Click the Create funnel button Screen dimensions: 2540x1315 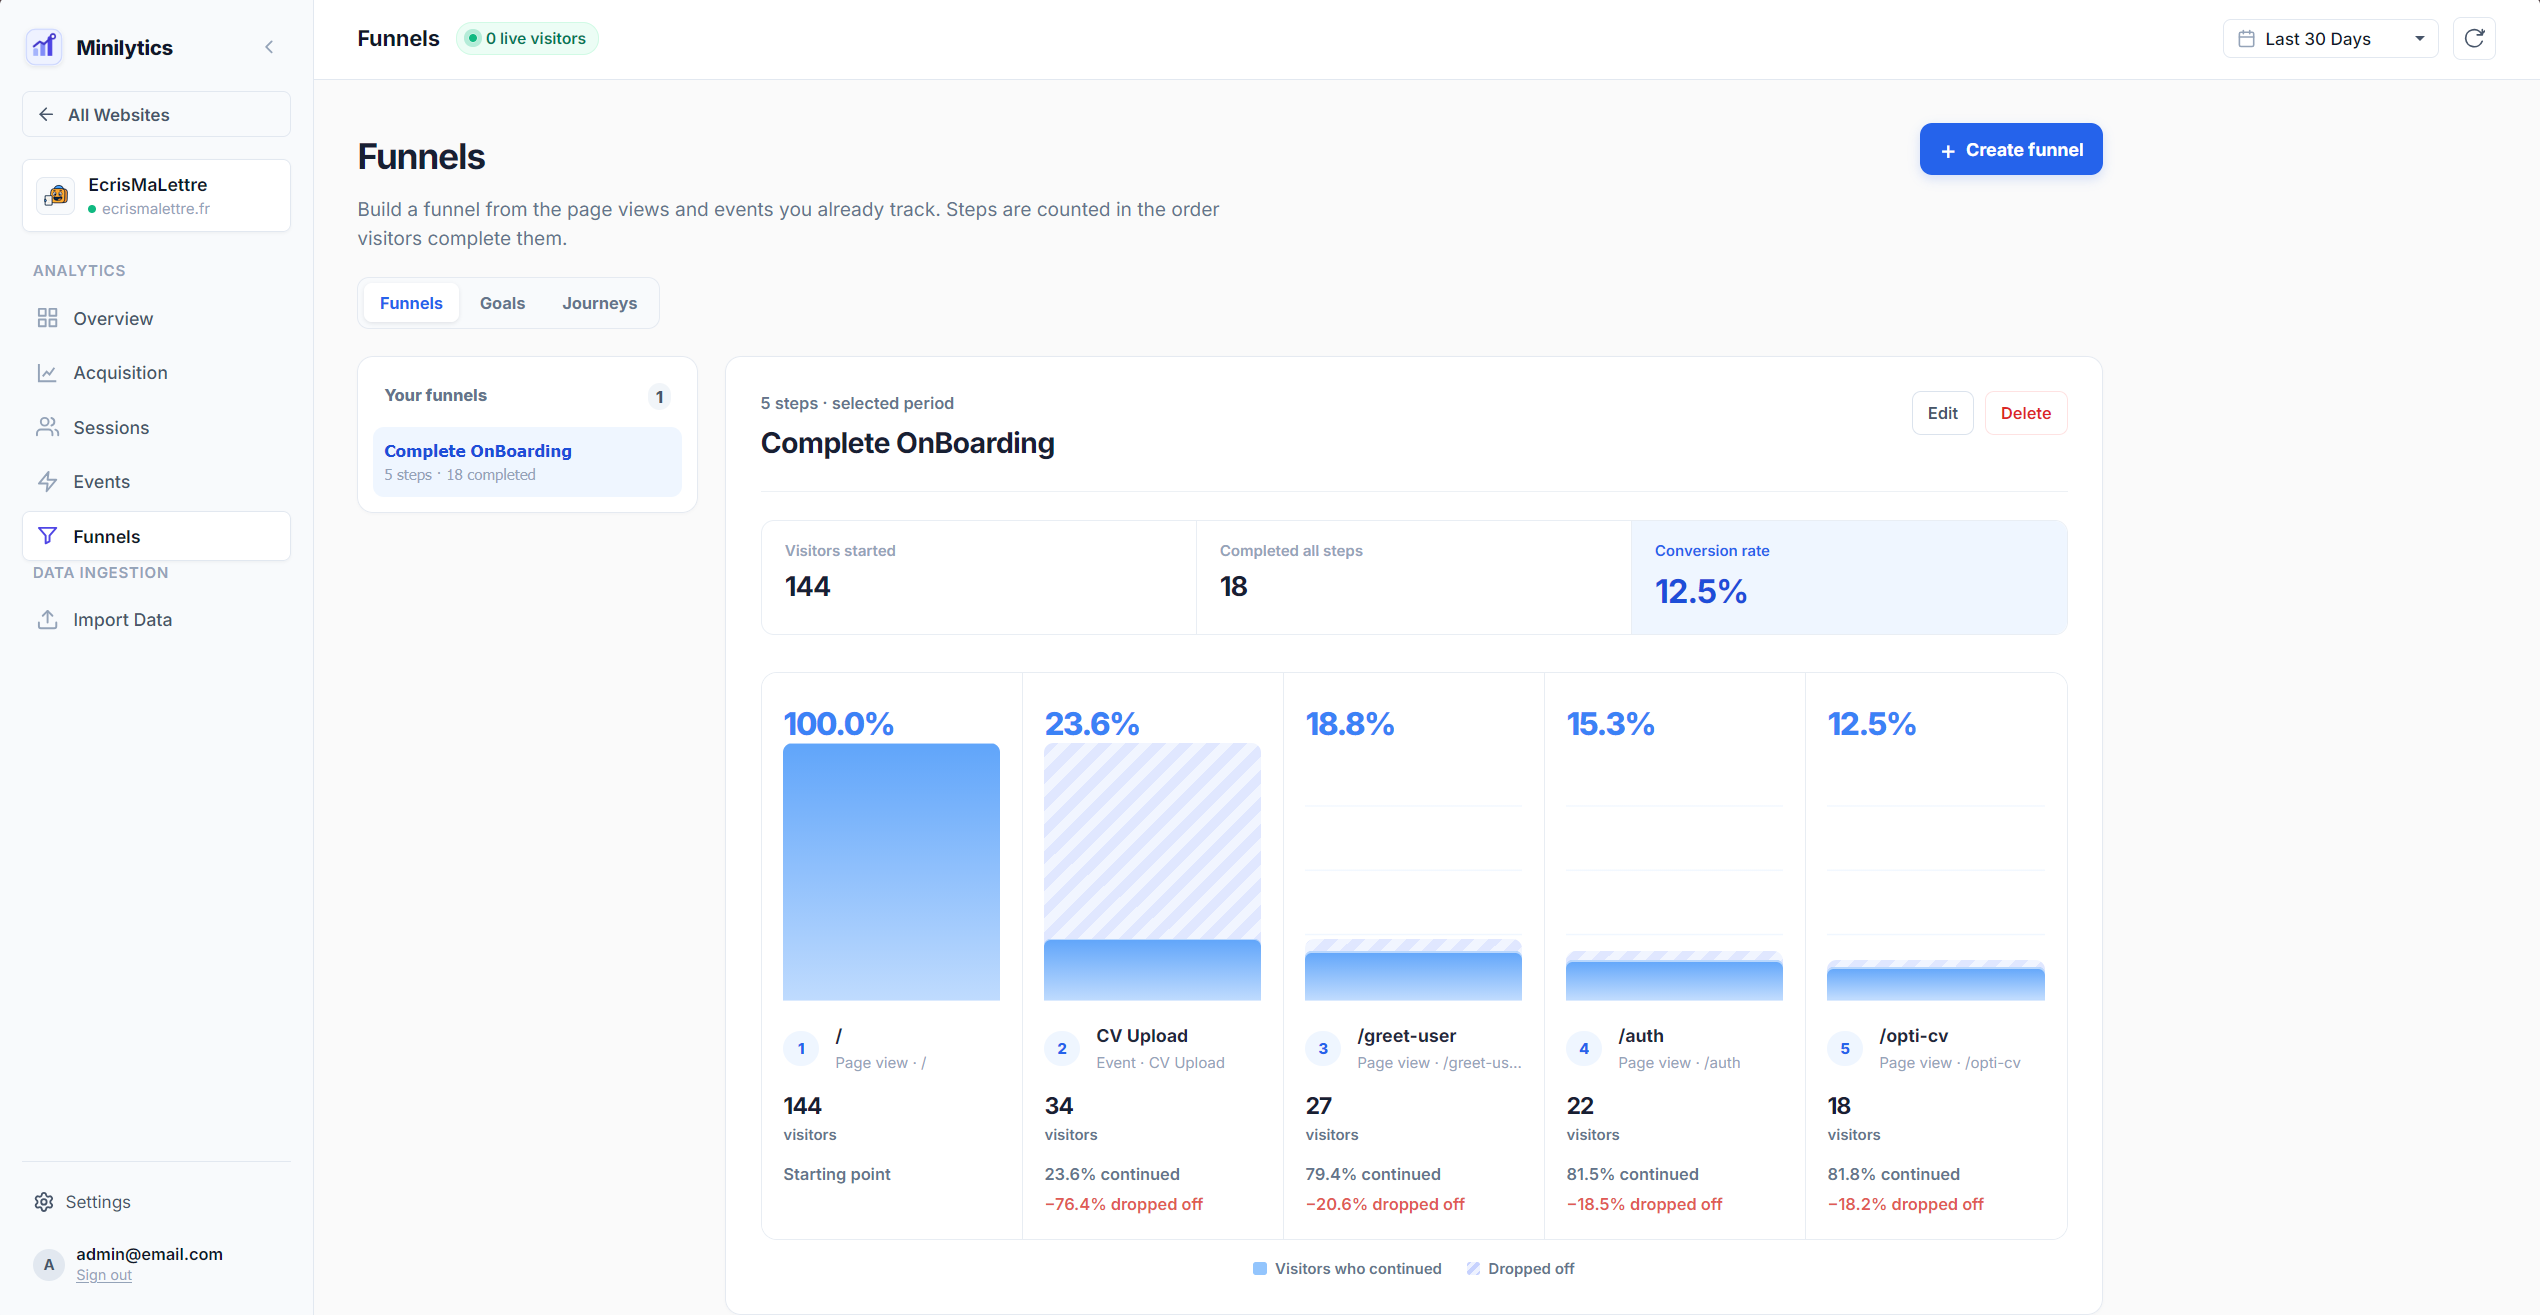tap(2010, 149)
